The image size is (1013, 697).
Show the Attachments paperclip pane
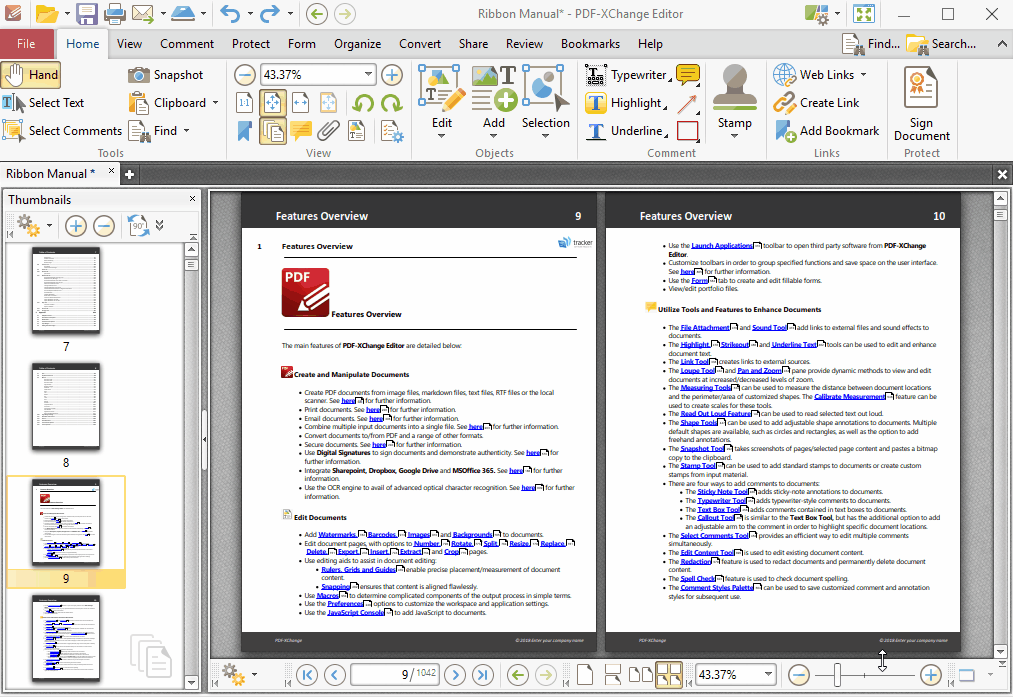point(328,130)
